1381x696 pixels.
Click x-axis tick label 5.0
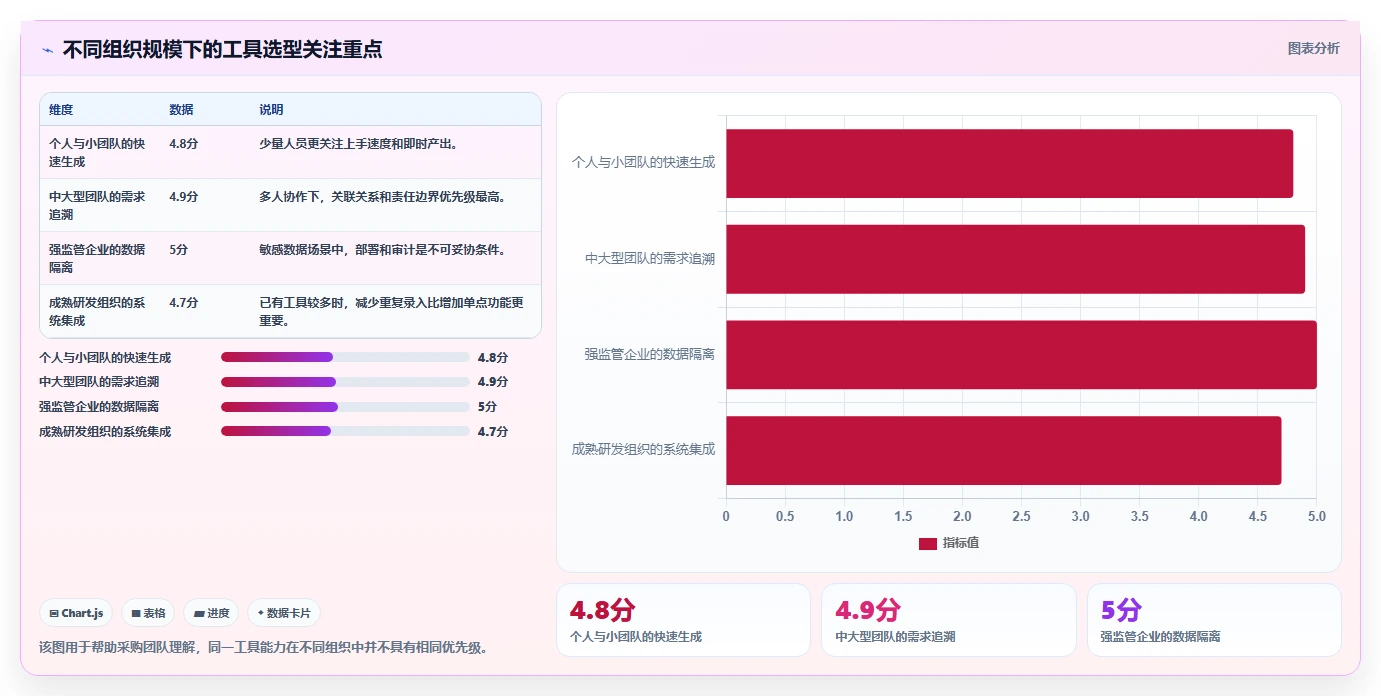point(1317,516)
